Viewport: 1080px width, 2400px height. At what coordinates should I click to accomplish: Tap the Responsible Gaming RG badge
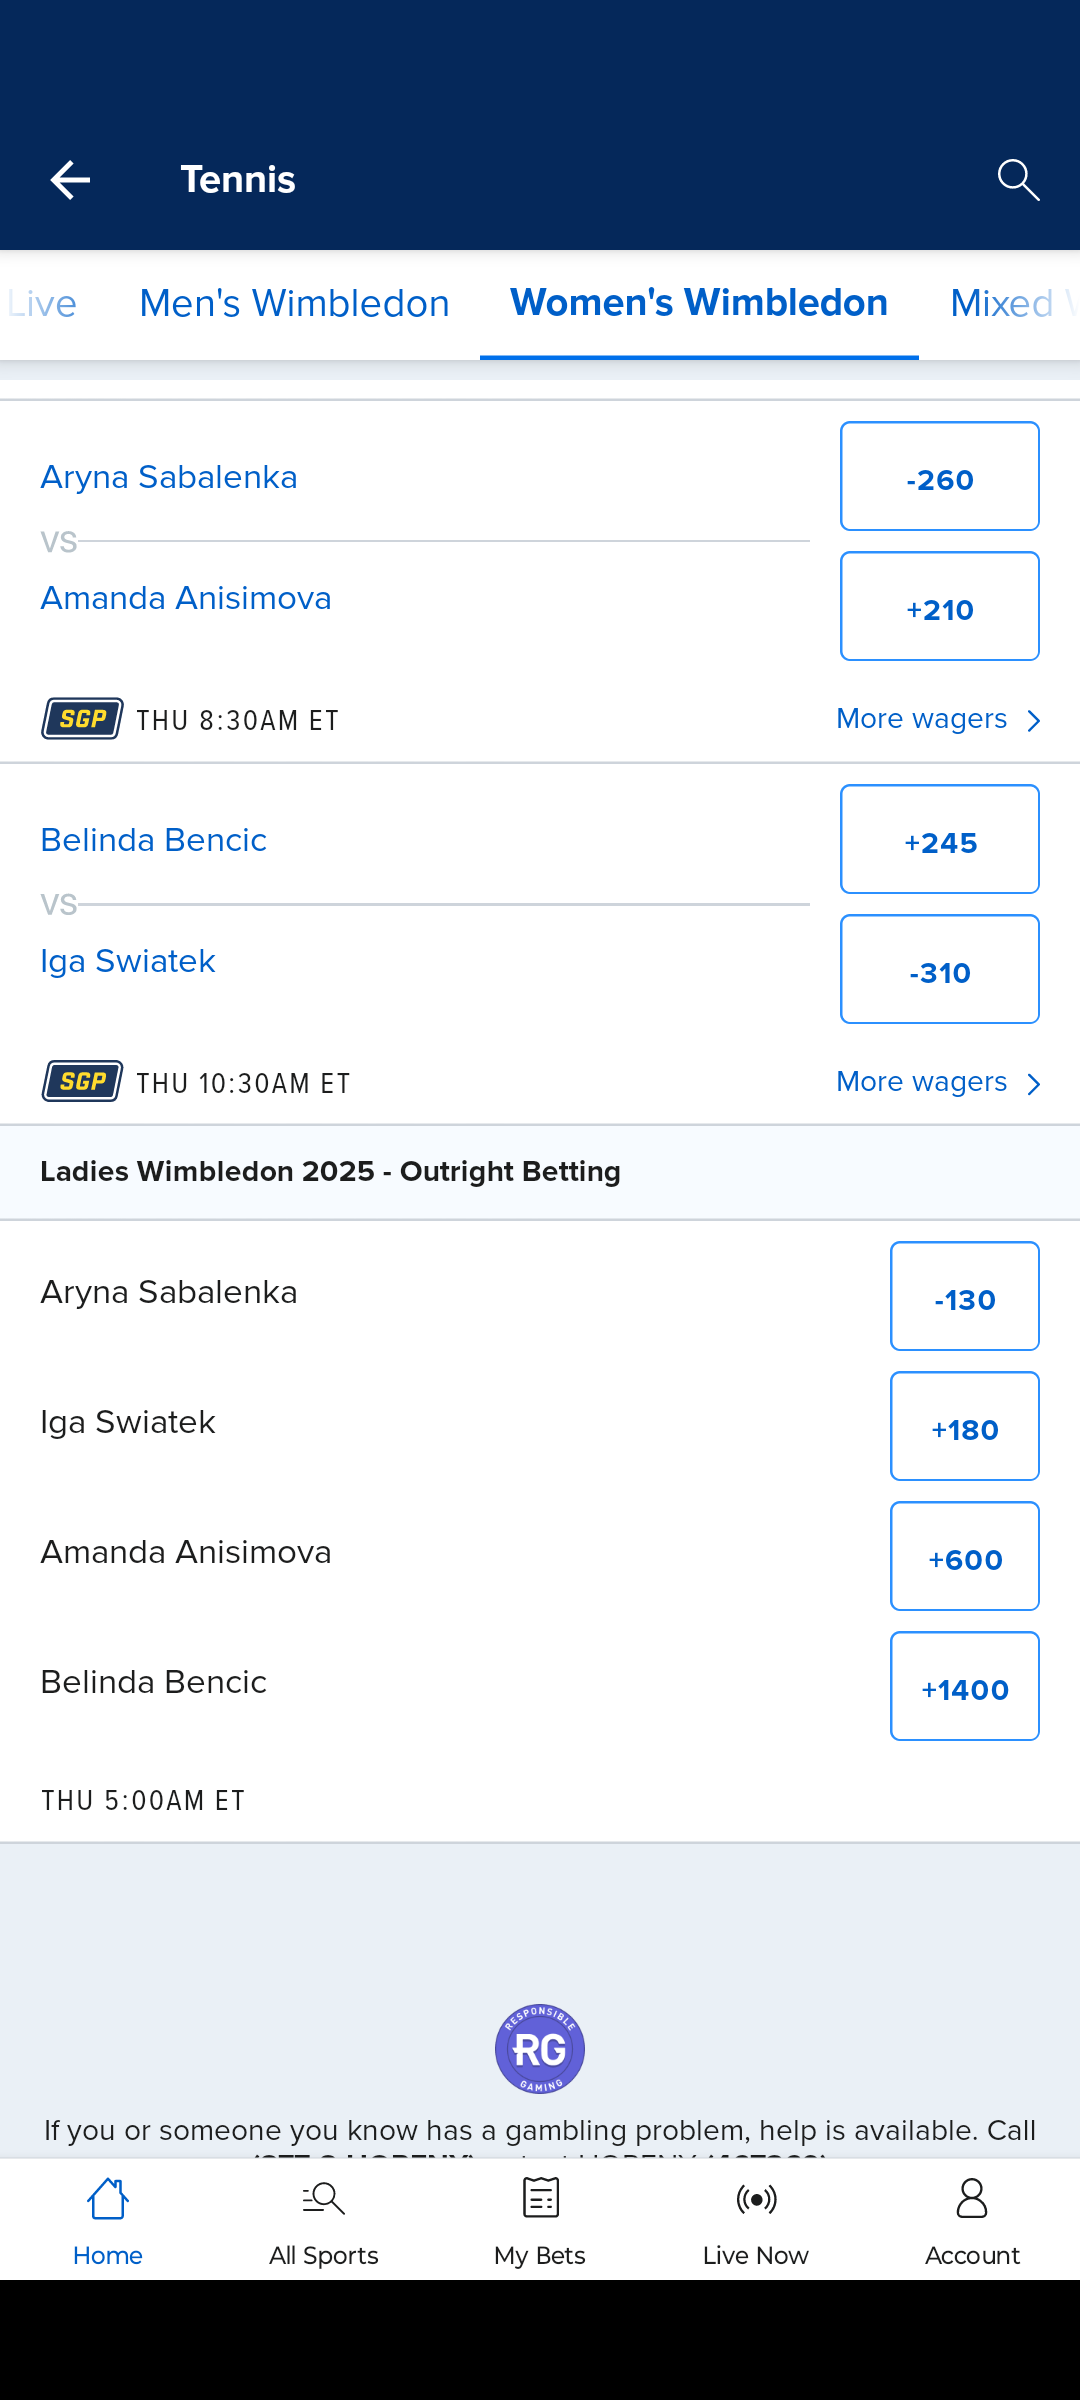(540, 2049)
